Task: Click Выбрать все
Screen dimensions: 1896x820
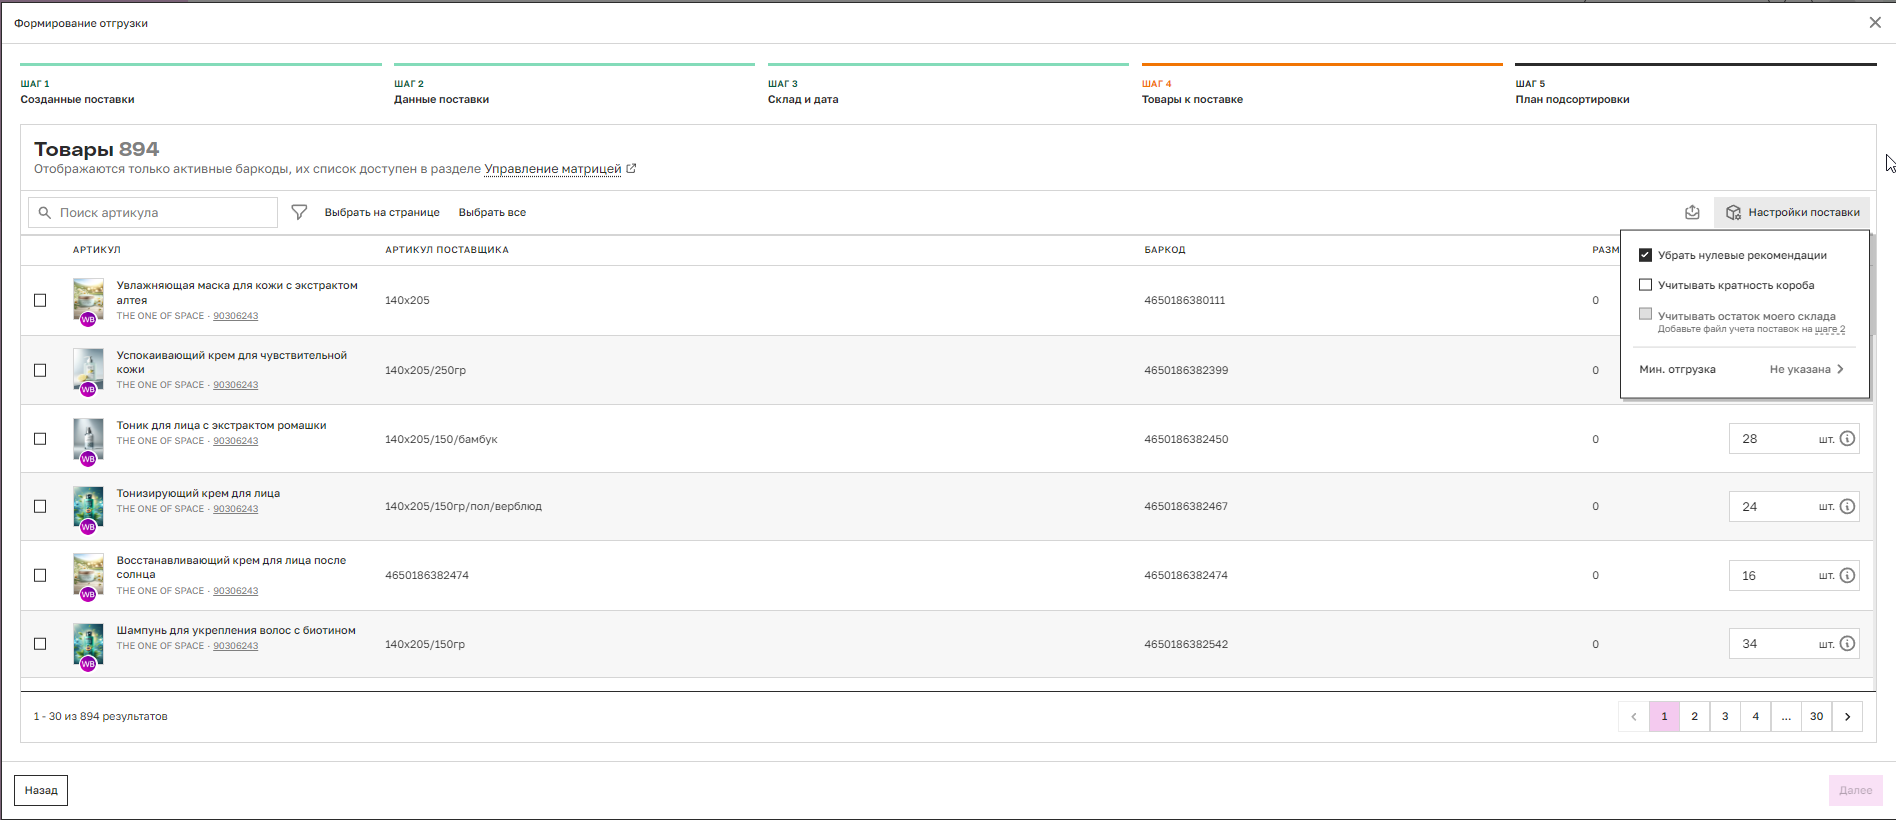Action: (x=492, y=212)
